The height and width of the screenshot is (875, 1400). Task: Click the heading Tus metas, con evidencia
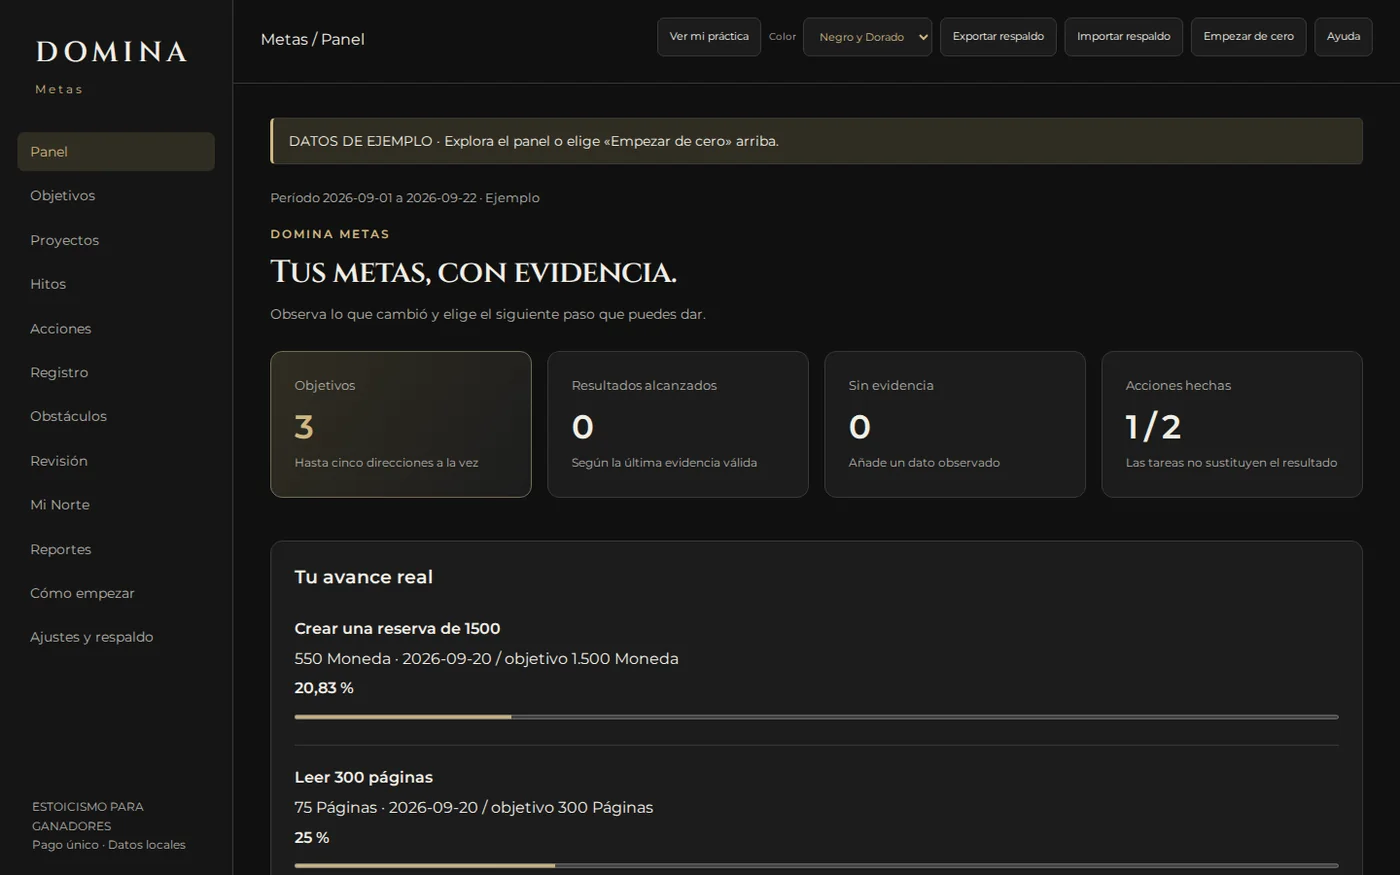473,272
